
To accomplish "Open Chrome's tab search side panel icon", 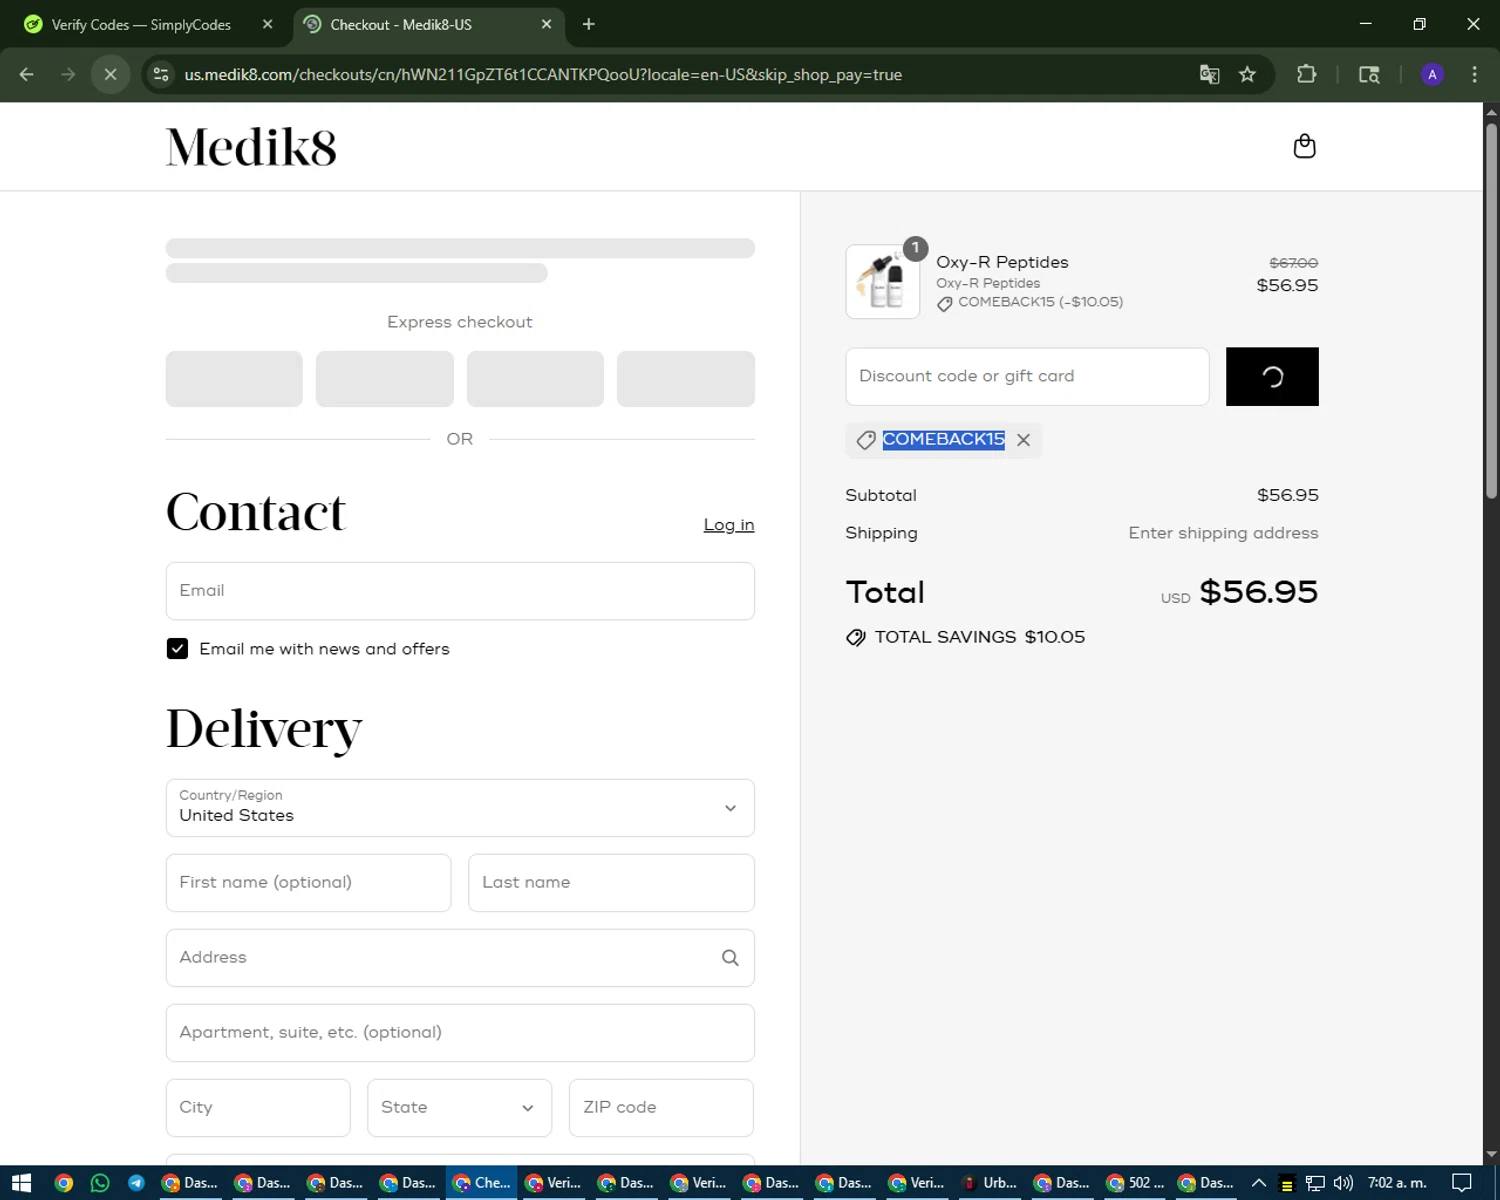I will tap(1369, 74).
